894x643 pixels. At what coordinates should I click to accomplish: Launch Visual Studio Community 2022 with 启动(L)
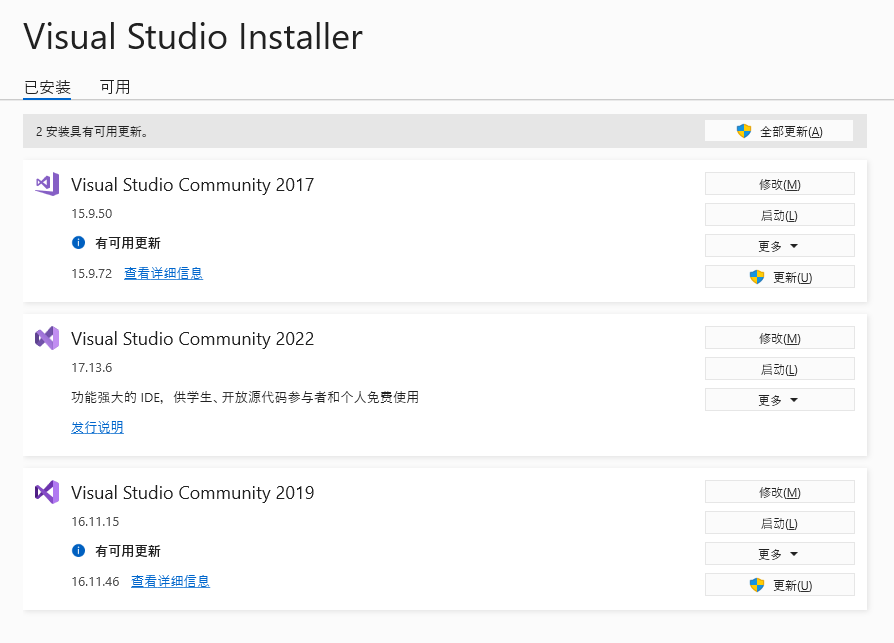tap(779, 369)
